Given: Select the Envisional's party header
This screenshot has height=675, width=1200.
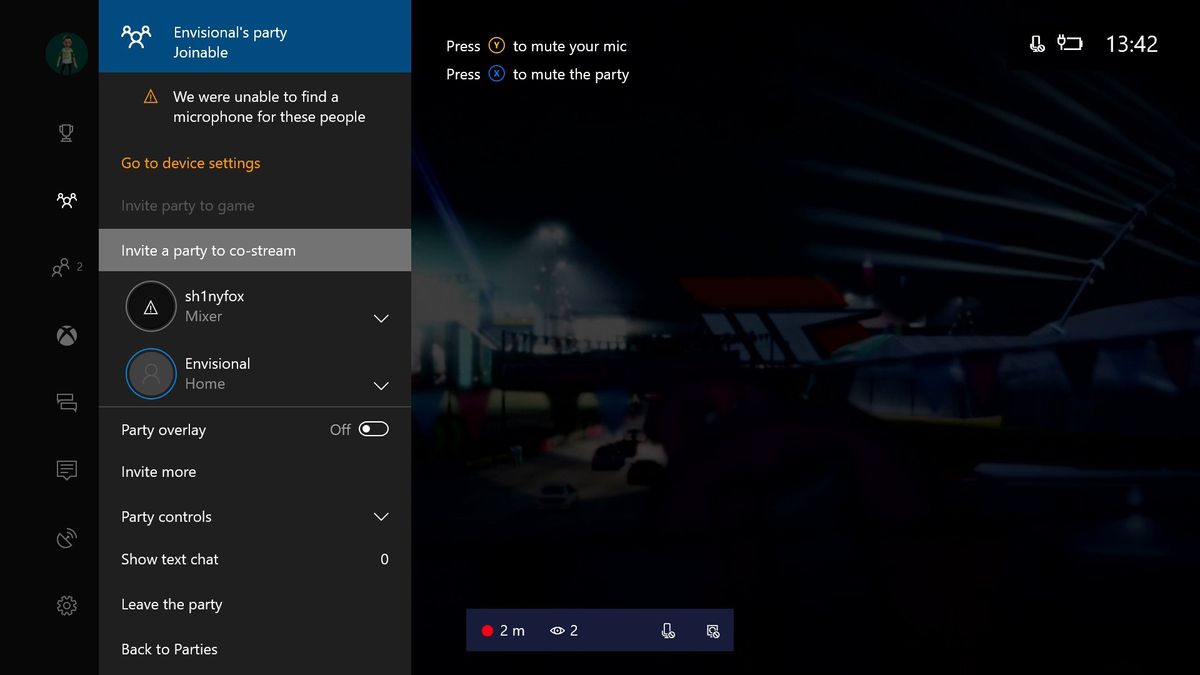Looking at the screenshot, I should [255, 35].
